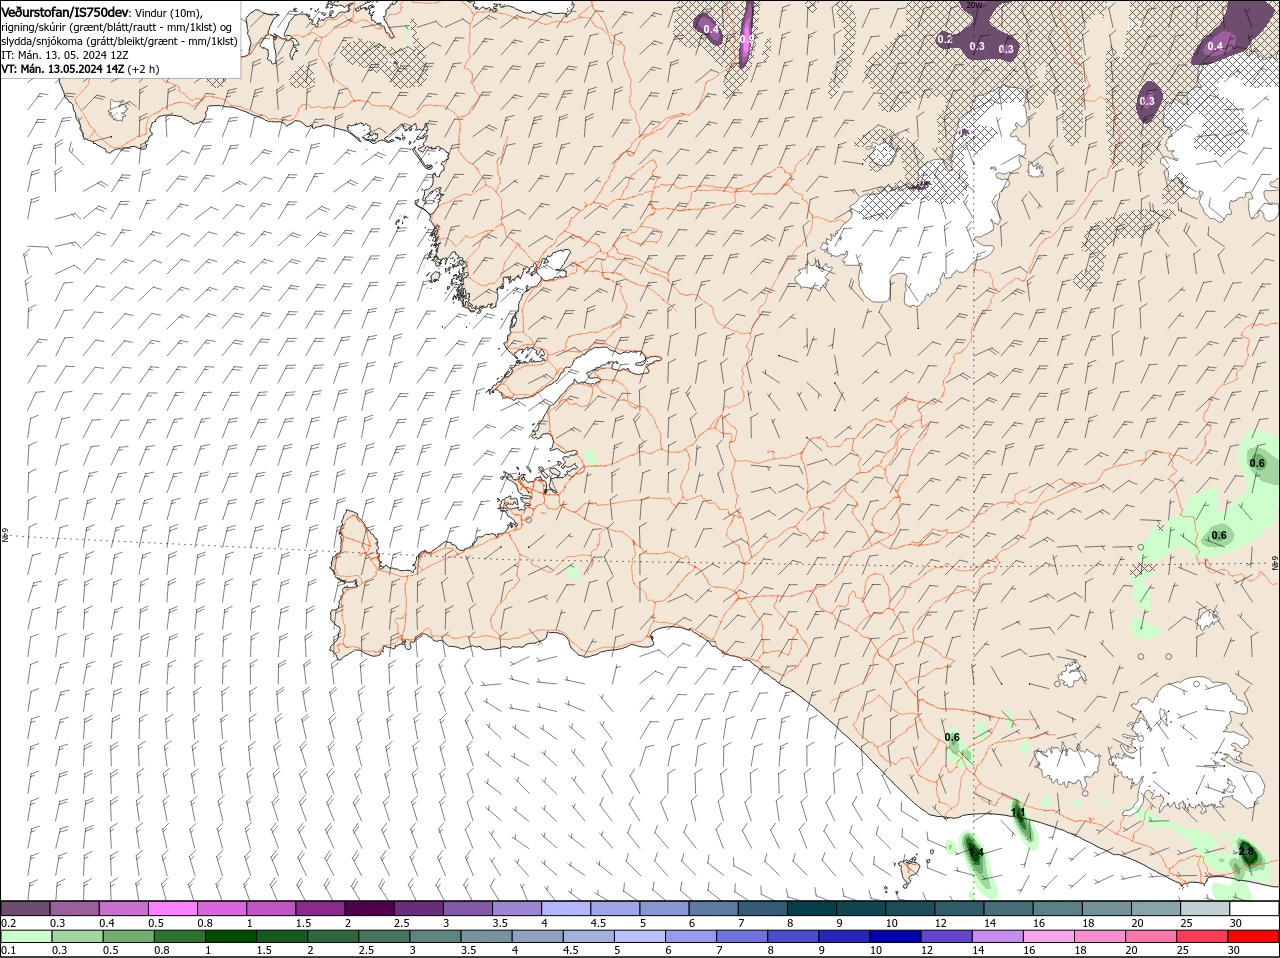The width and height of the screenshot is (1280, 958).
Task: Select darkest green swatch between 1 and 1.5, lower scale
Action: point(232,936)
